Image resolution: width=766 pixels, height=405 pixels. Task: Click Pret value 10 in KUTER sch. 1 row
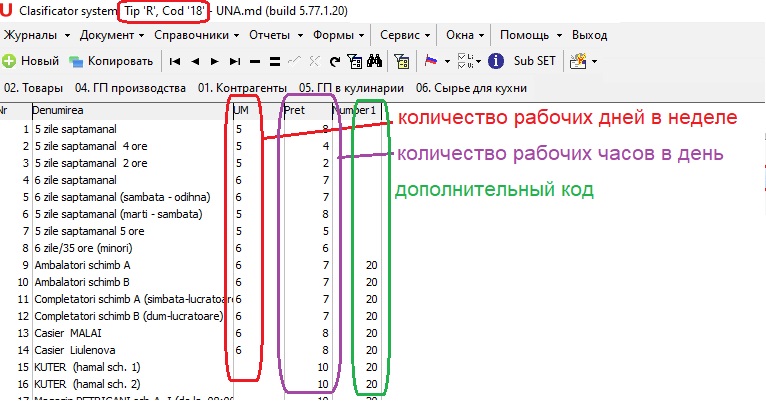click(323, 367)
